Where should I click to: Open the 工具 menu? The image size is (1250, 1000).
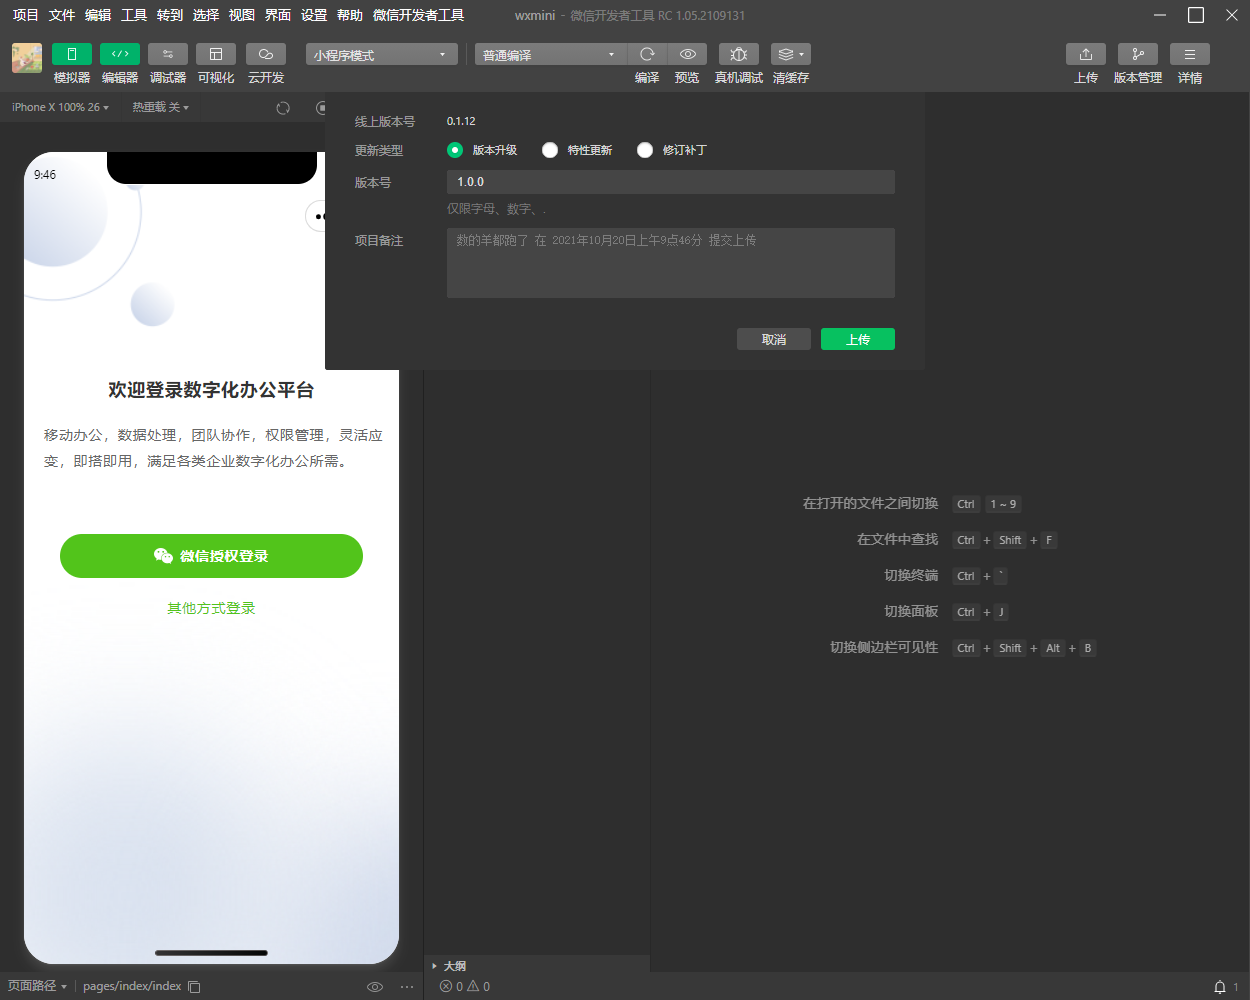(x=134, y=15)
